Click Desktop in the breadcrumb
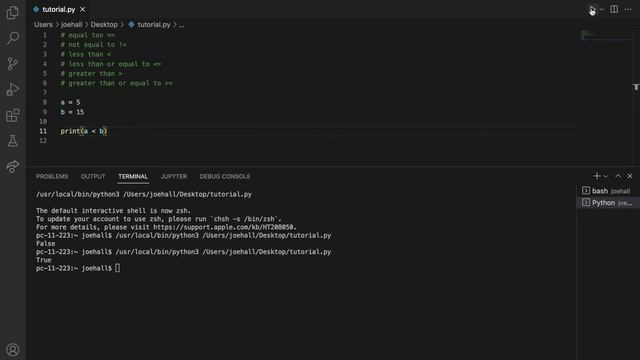This screenshot has height=360, width=640. coord(104,24)
